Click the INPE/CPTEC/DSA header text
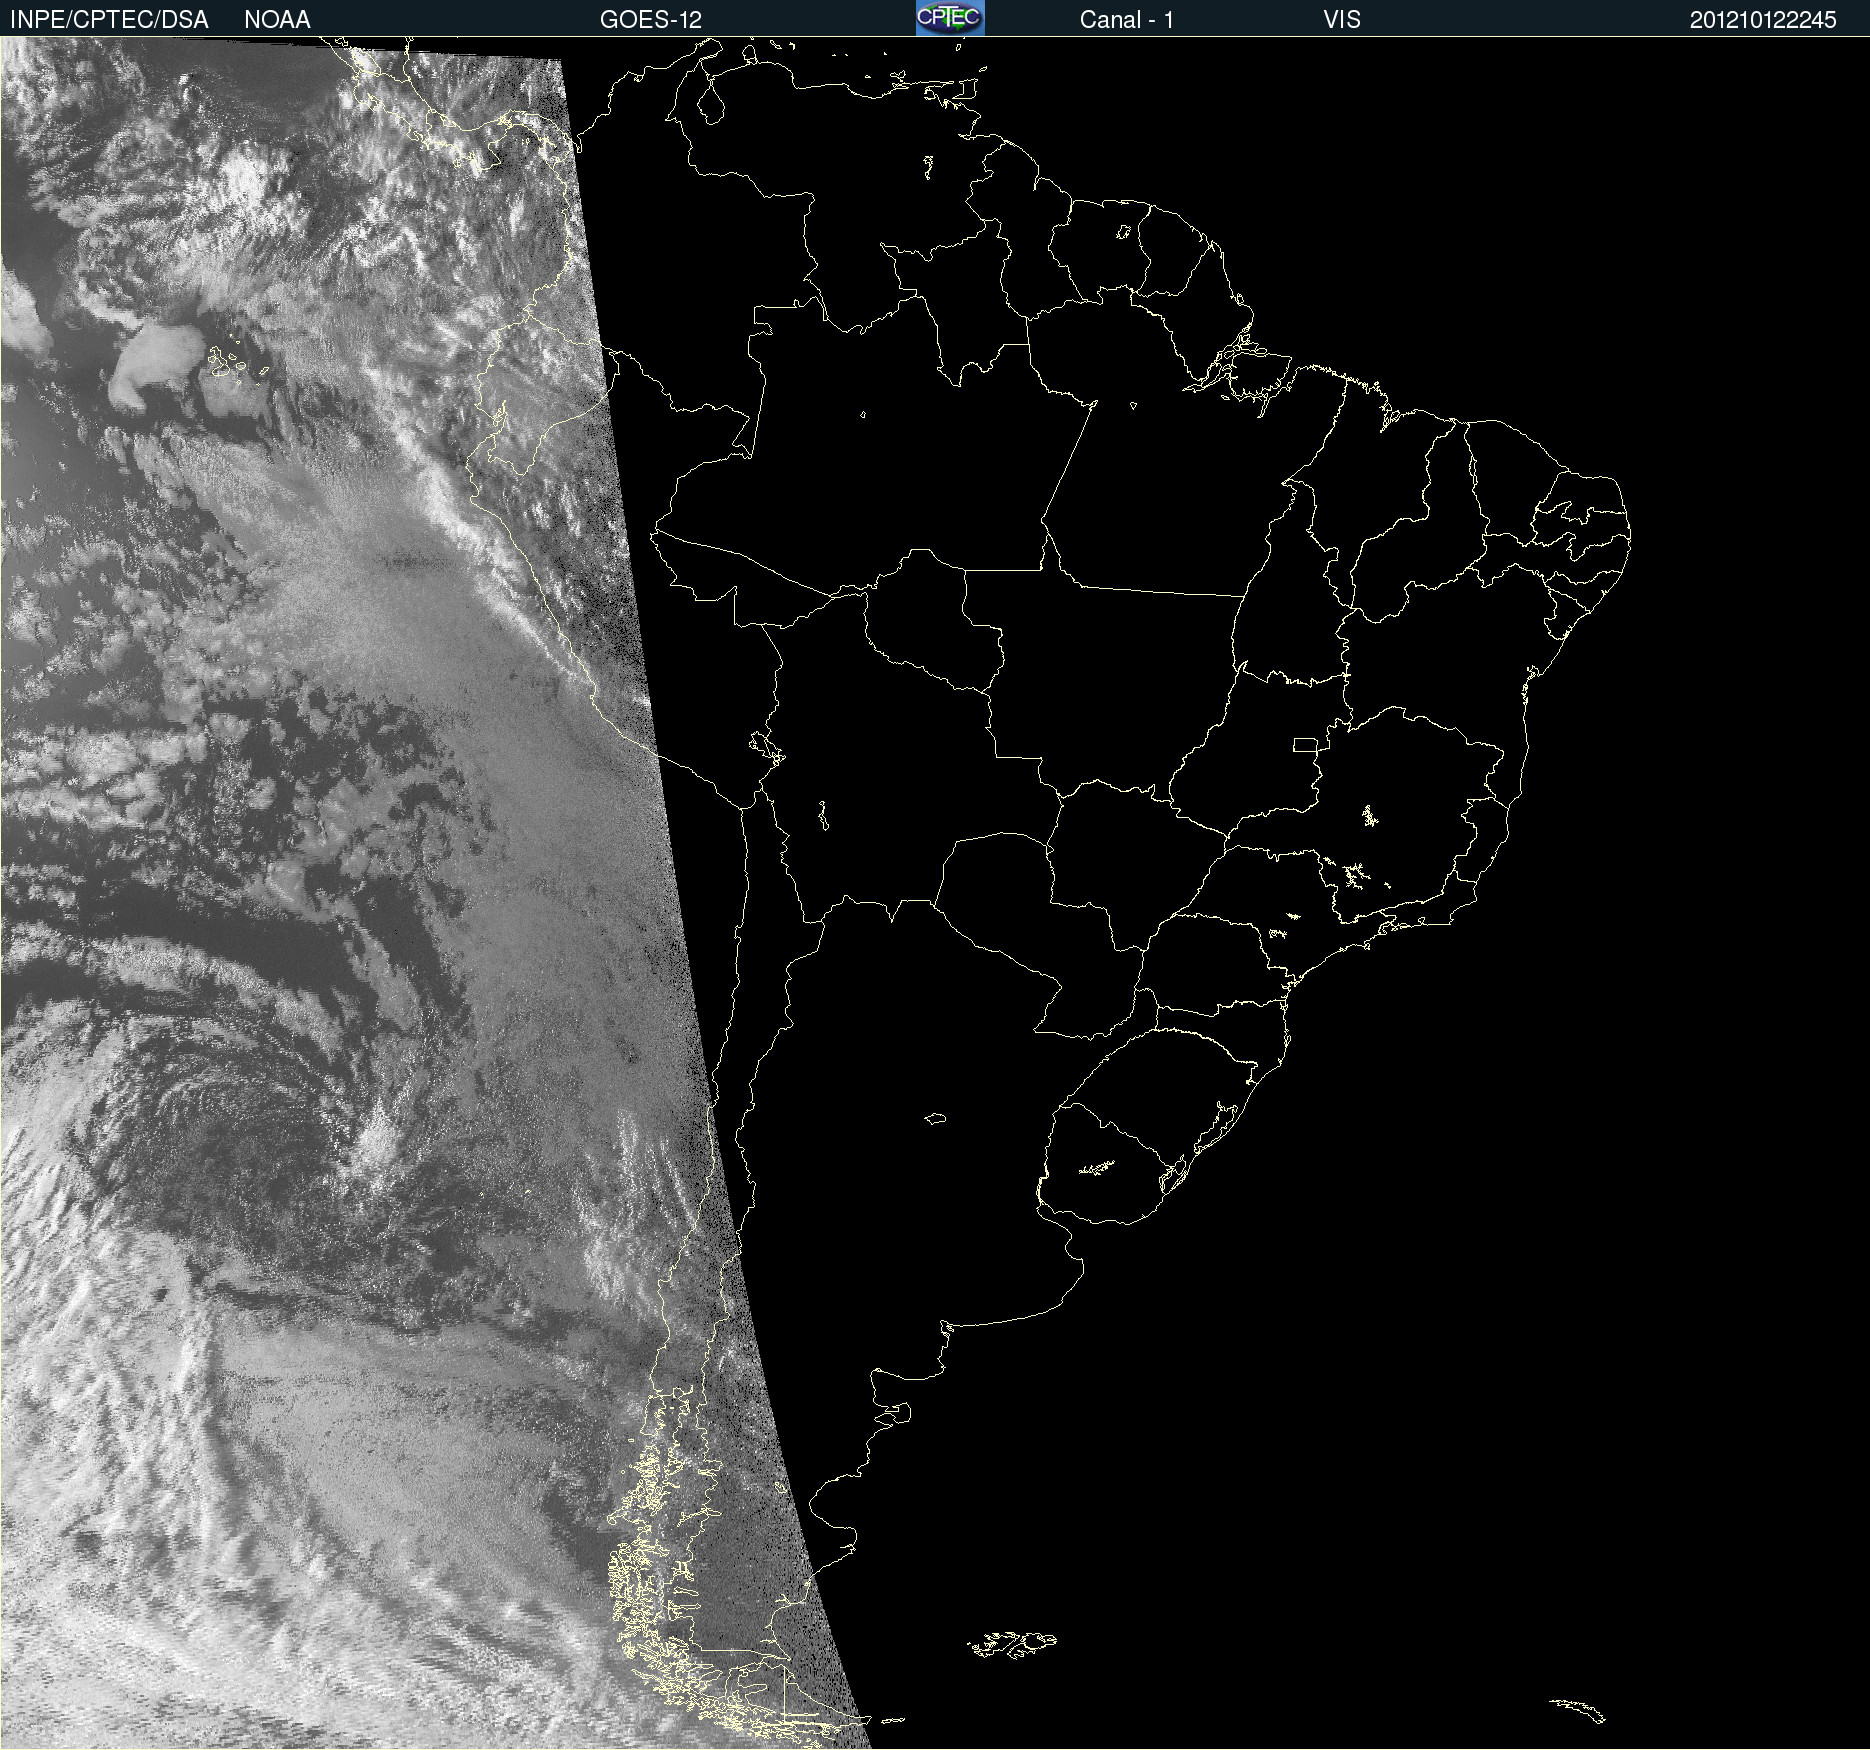This screenshot has width=1870, height=1750. (x=109, y=19)
